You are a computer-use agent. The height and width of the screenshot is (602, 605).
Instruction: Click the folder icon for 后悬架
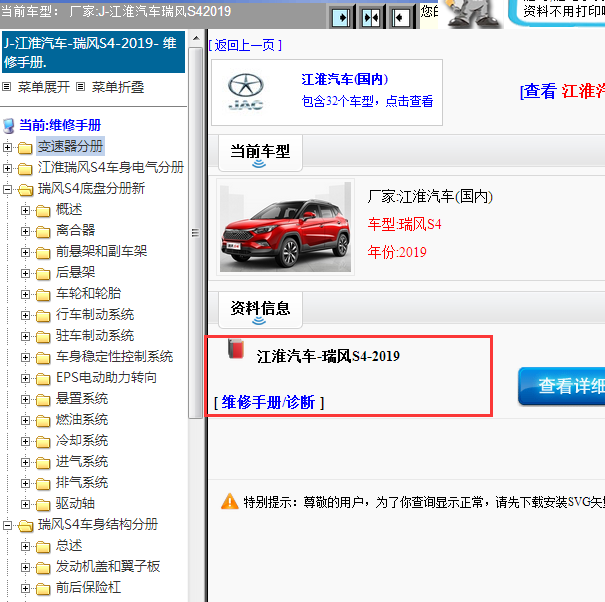tap(43, 274)
